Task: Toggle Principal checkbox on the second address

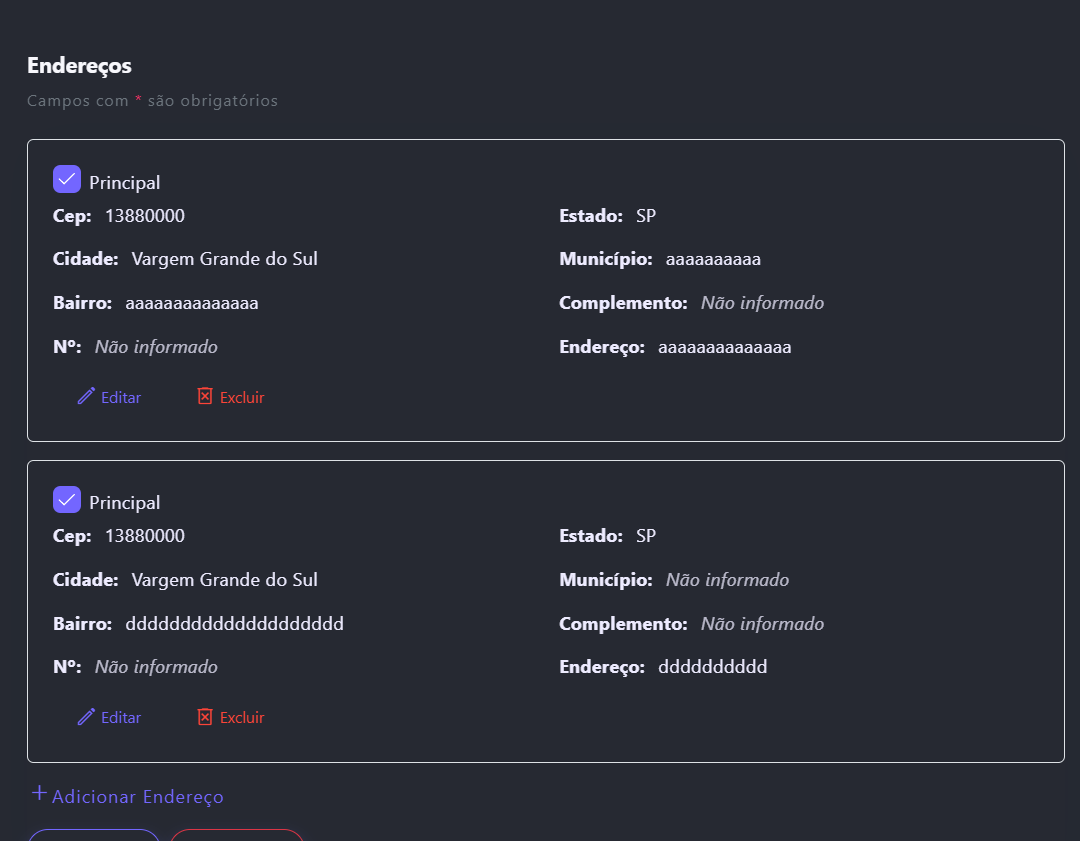Action: pyautogui.click(x=67, y=500)
